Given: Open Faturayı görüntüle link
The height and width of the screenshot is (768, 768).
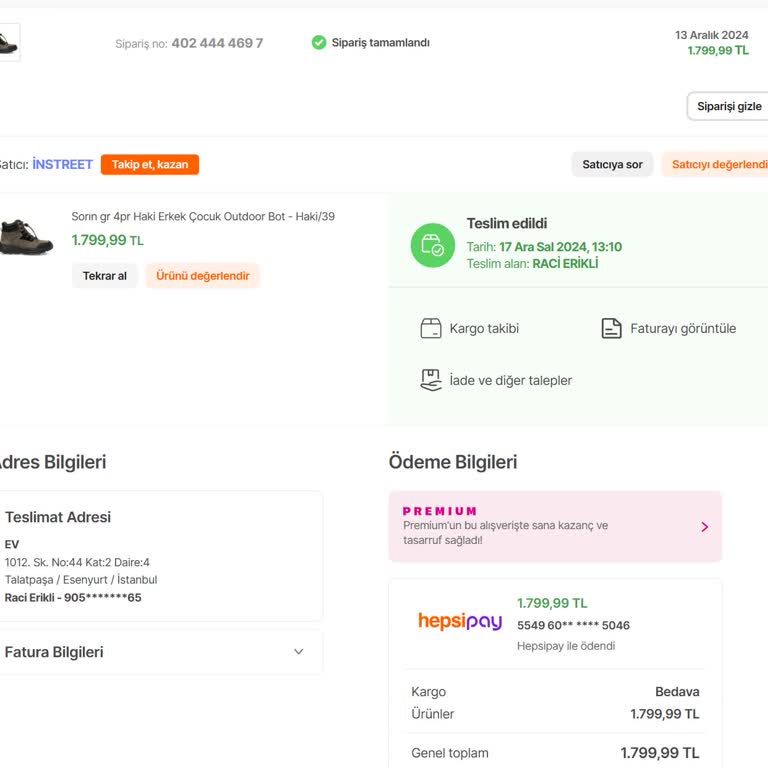Looking at the screenshot, I should [683, 328].
